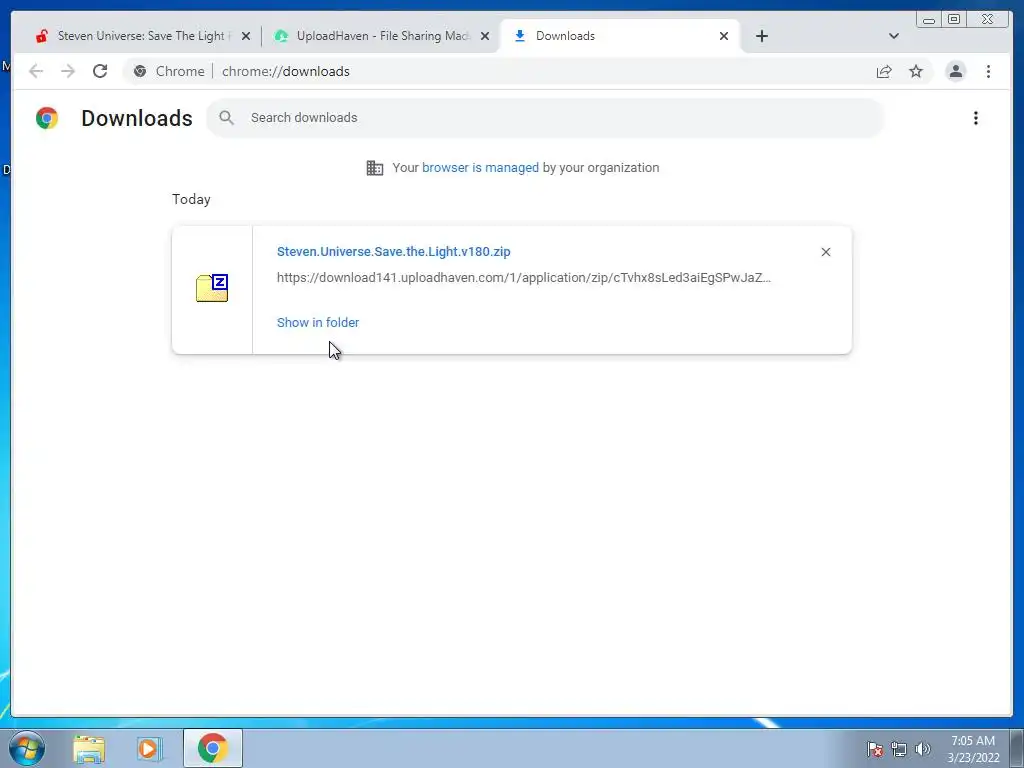Click the Today date heading

(x=191, y=199)
